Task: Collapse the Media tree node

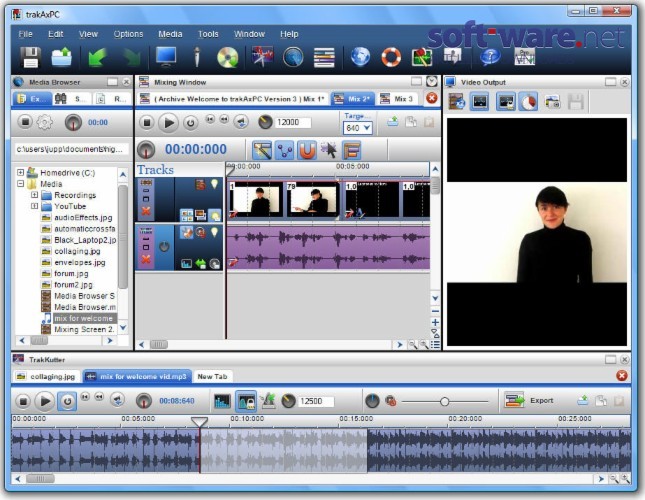Action: 20,184
